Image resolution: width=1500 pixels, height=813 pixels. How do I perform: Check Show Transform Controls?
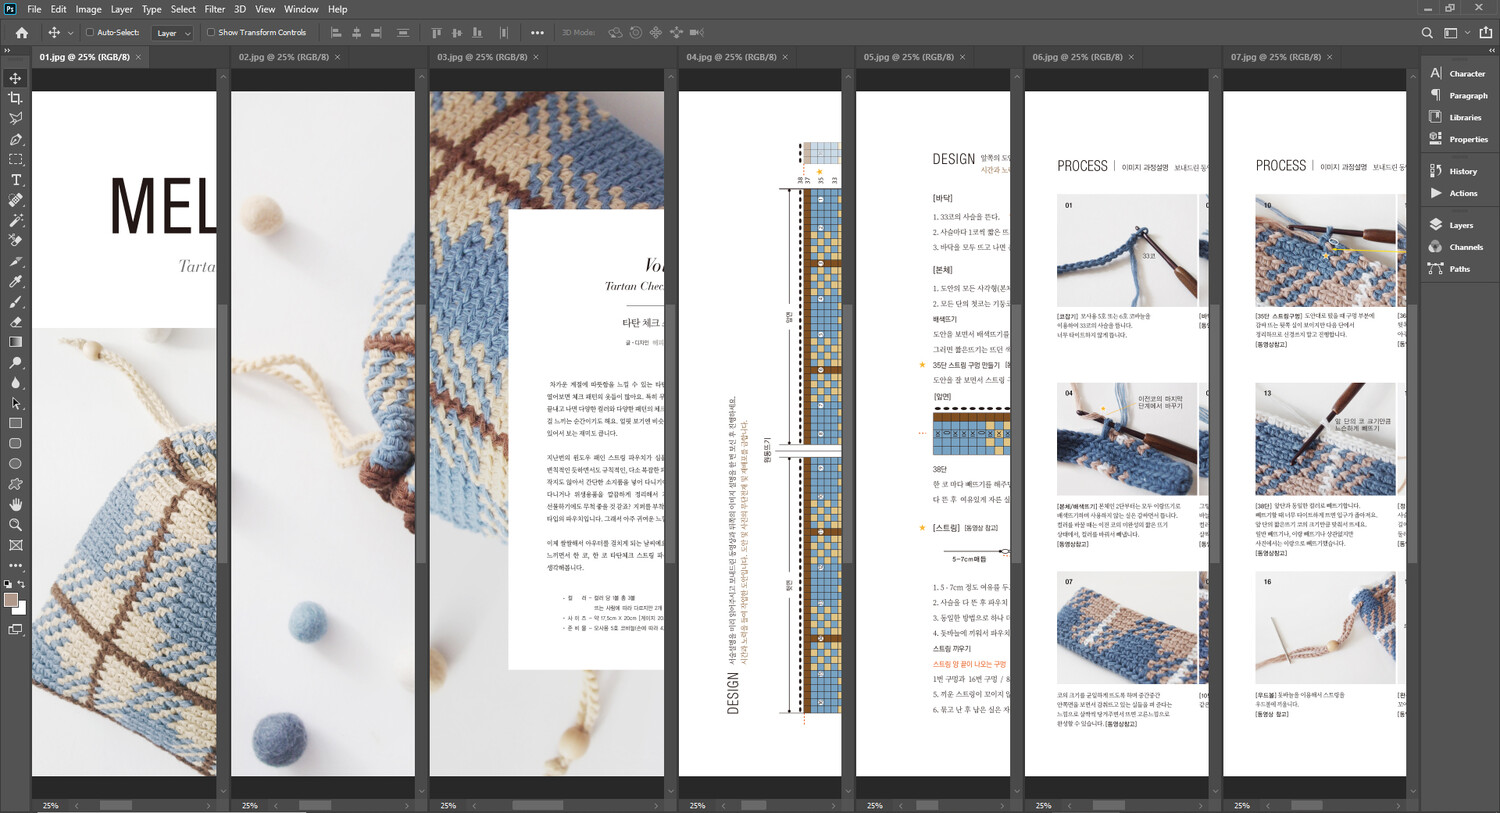point(211,33)
